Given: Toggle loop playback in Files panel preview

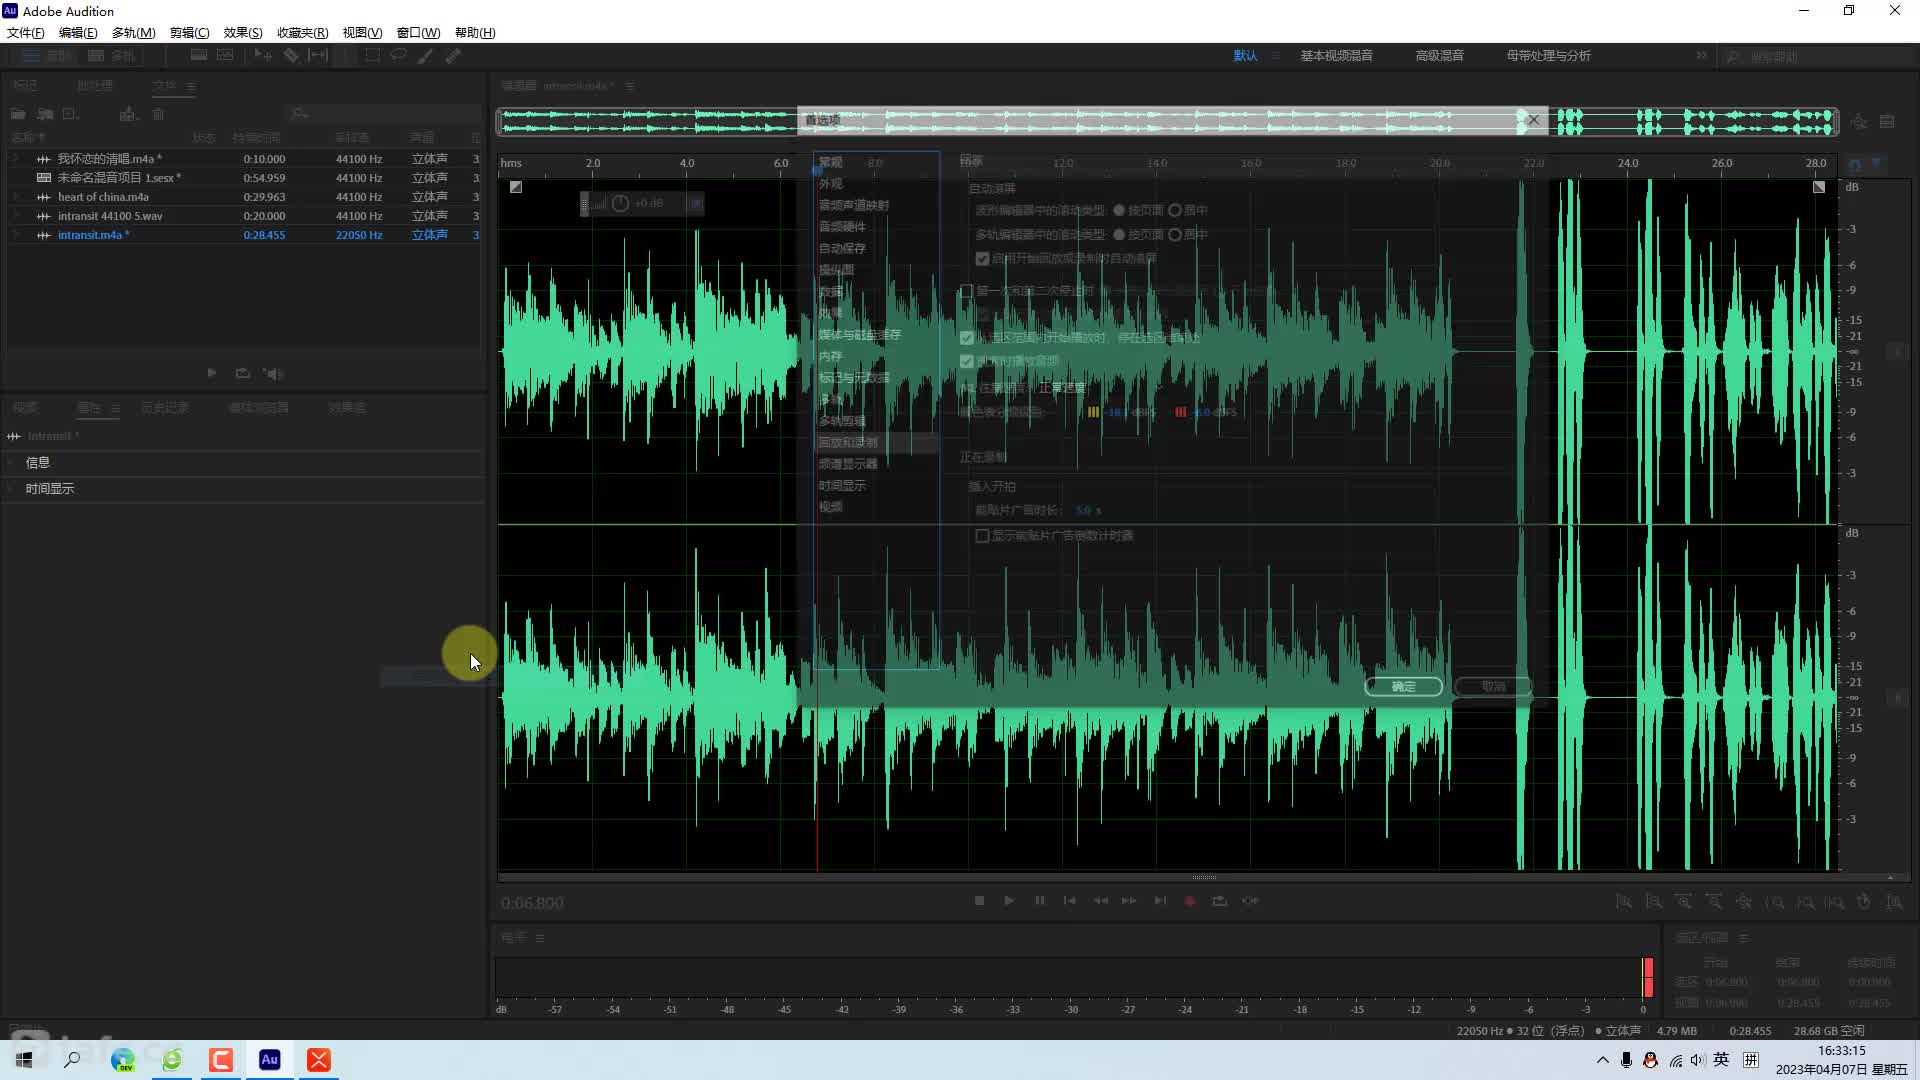Looking at the screenshot, I should [x=242, y=373].
